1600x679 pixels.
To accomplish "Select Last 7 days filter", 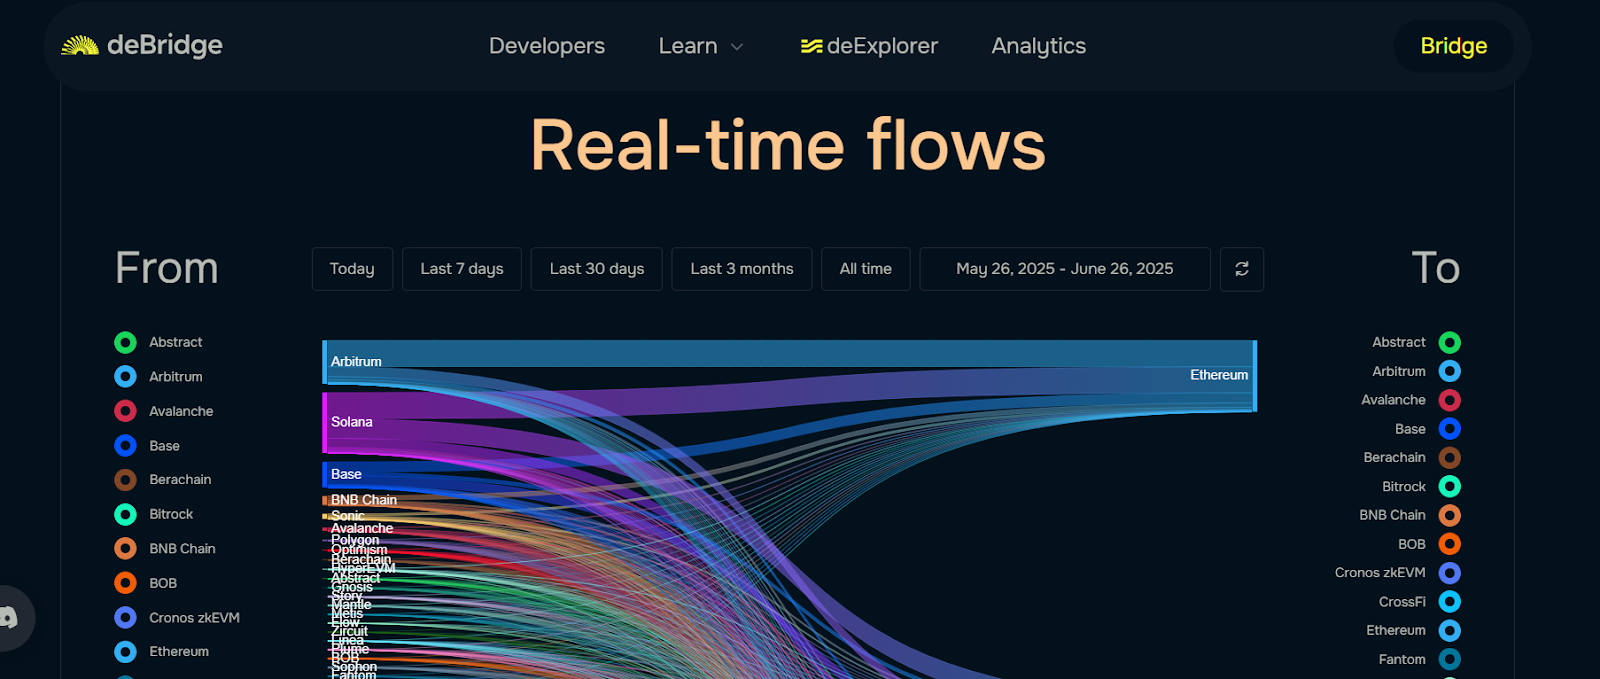I will (x=462, y=269).
